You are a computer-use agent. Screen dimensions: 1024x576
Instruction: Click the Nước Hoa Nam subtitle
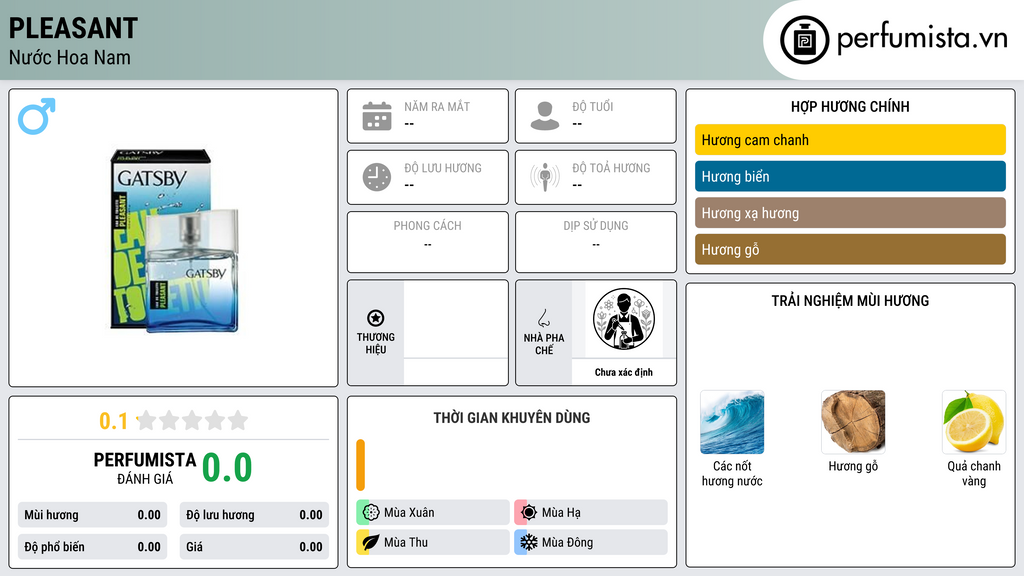coord(70,57)
